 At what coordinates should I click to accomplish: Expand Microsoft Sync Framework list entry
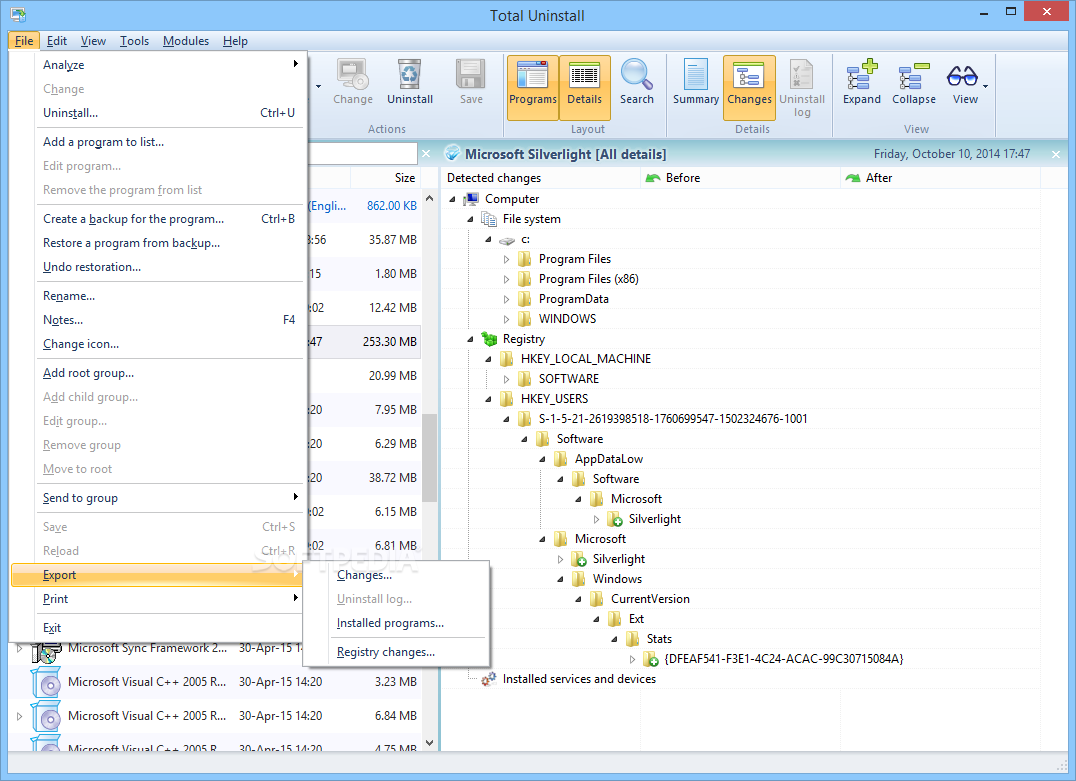[19, 648]
